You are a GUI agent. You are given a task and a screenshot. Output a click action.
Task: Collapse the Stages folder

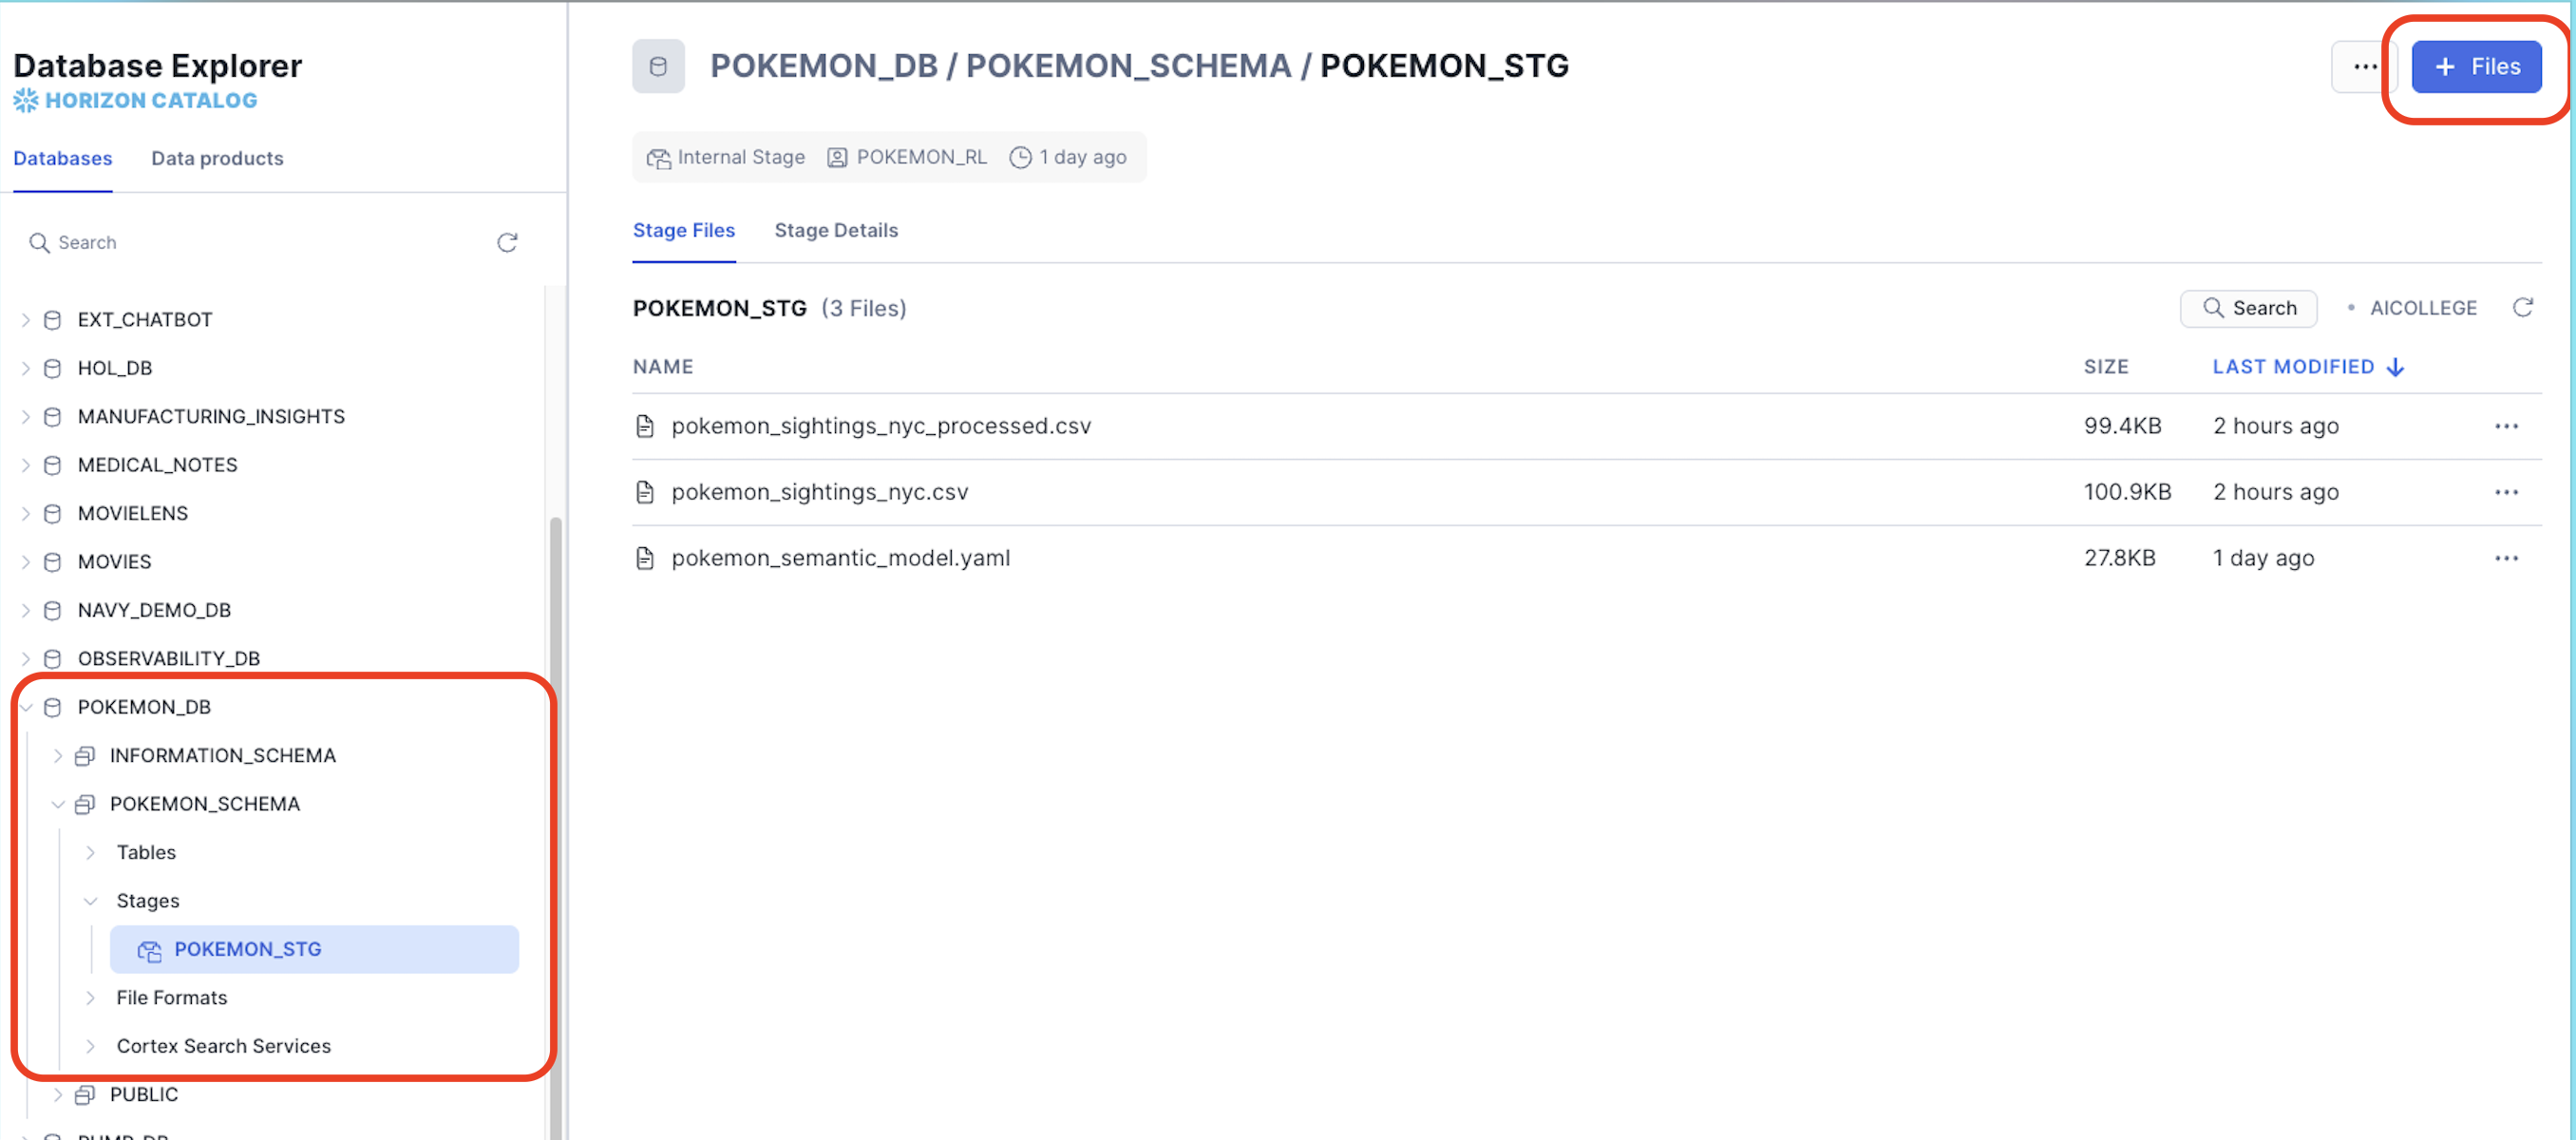click(x=91, y=901)
